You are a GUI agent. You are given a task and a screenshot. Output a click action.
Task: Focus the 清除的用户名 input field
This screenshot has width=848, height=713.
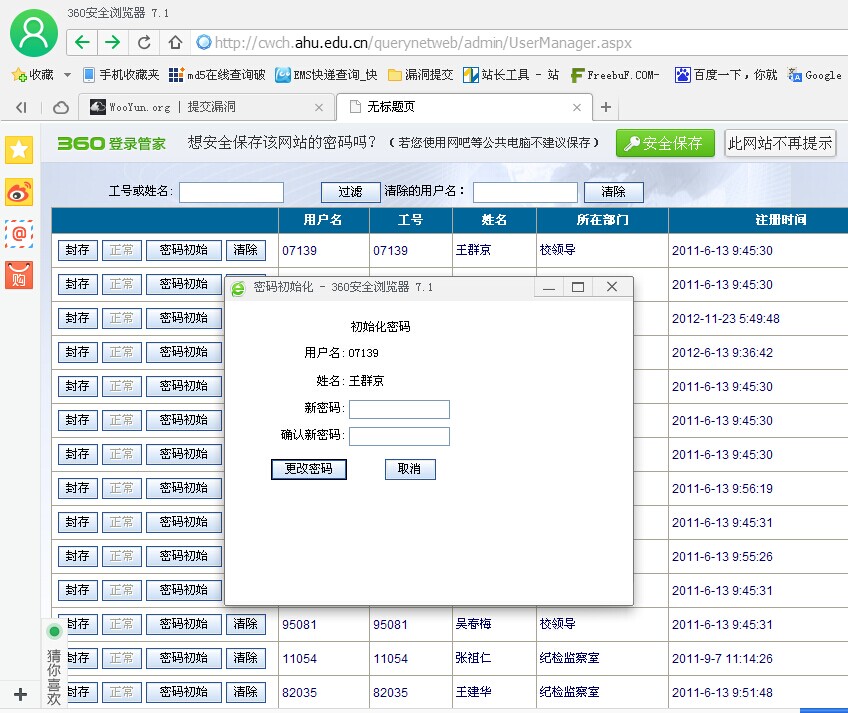(525, 192)
